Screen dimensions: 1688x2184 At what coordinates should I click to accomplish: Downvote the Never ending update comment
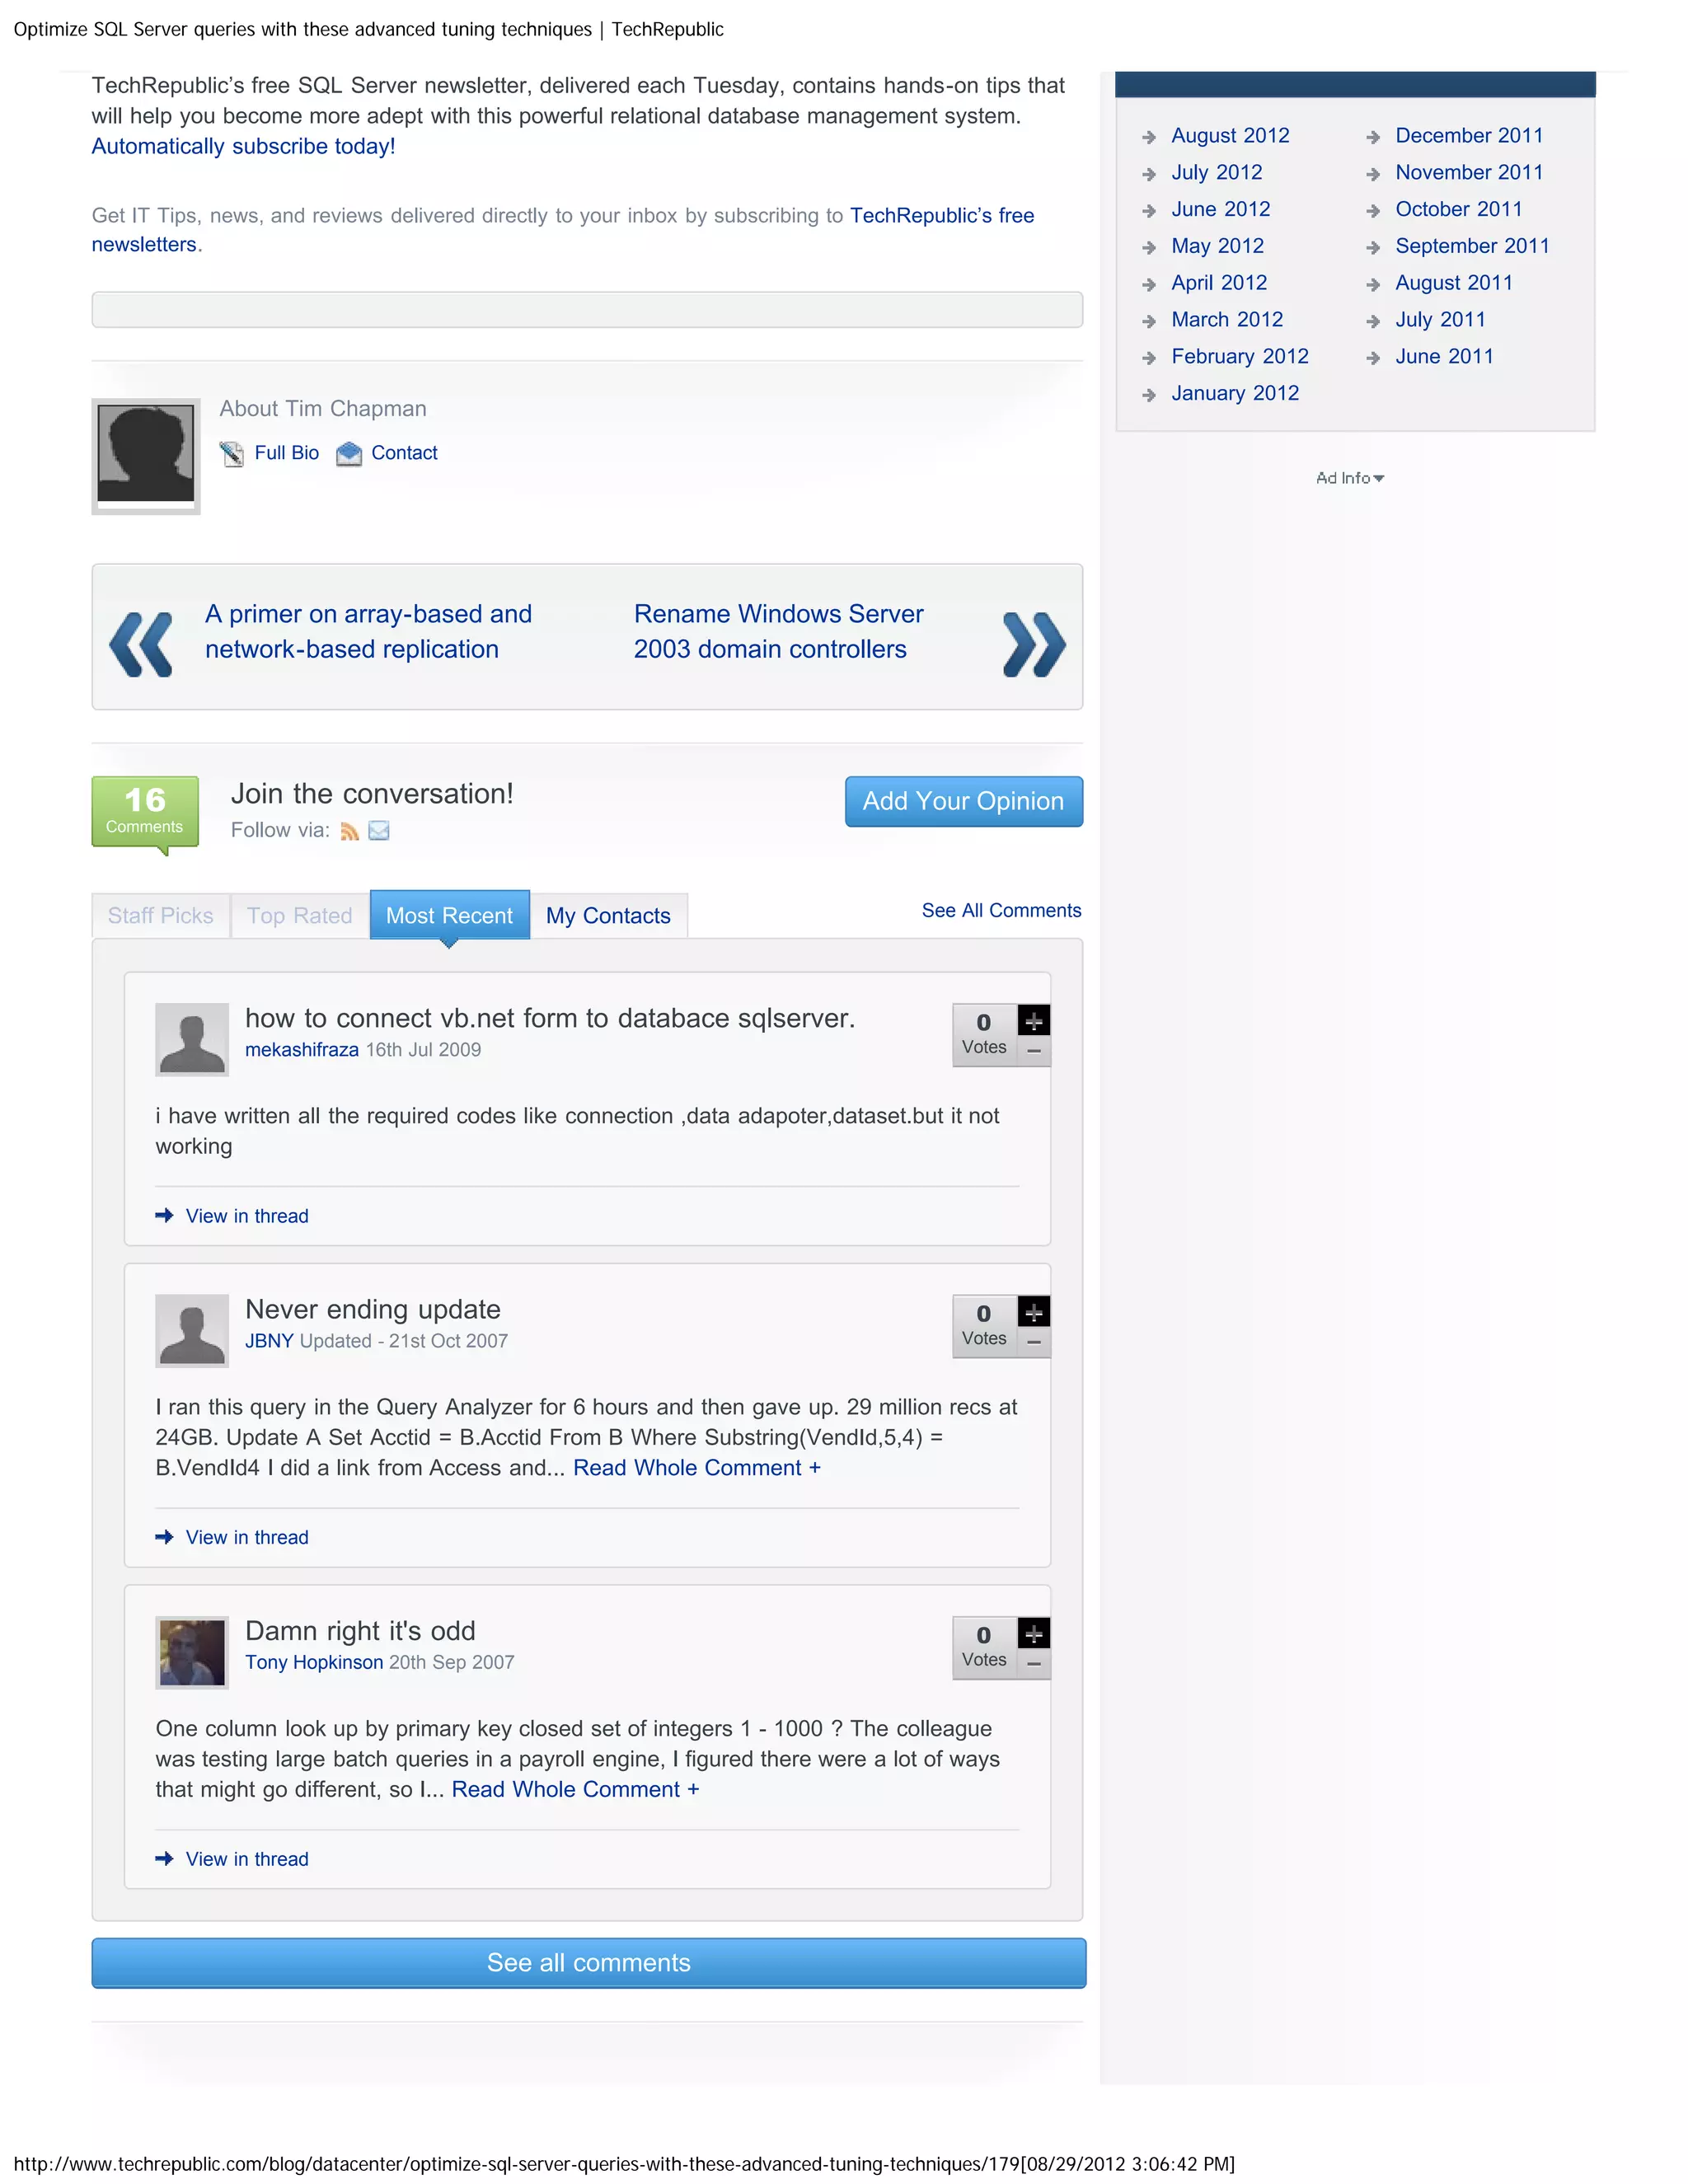pyautogui.click(x=1033, y=1343)
